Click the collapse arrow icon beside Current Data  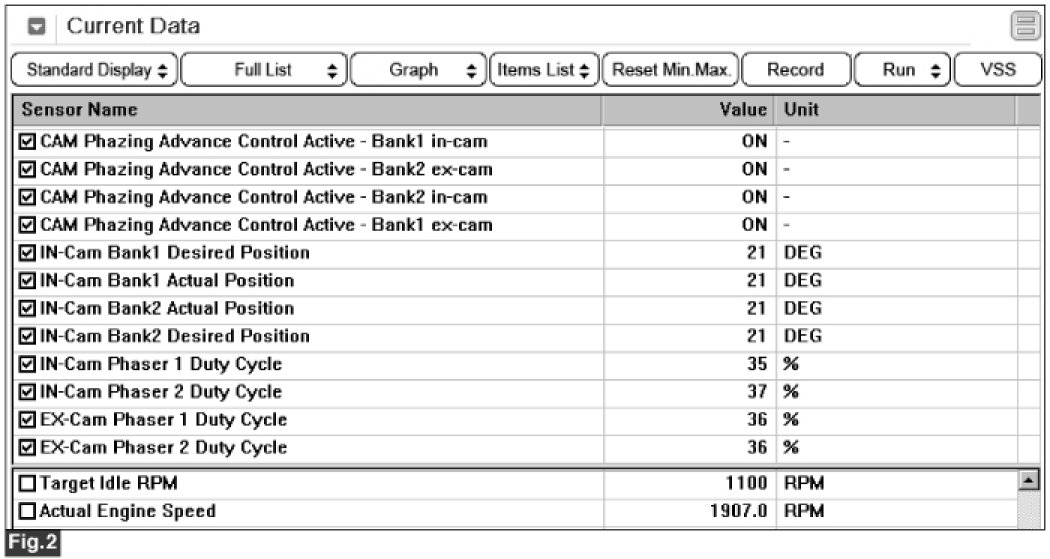pyautogui.click(x=36, y=27)
